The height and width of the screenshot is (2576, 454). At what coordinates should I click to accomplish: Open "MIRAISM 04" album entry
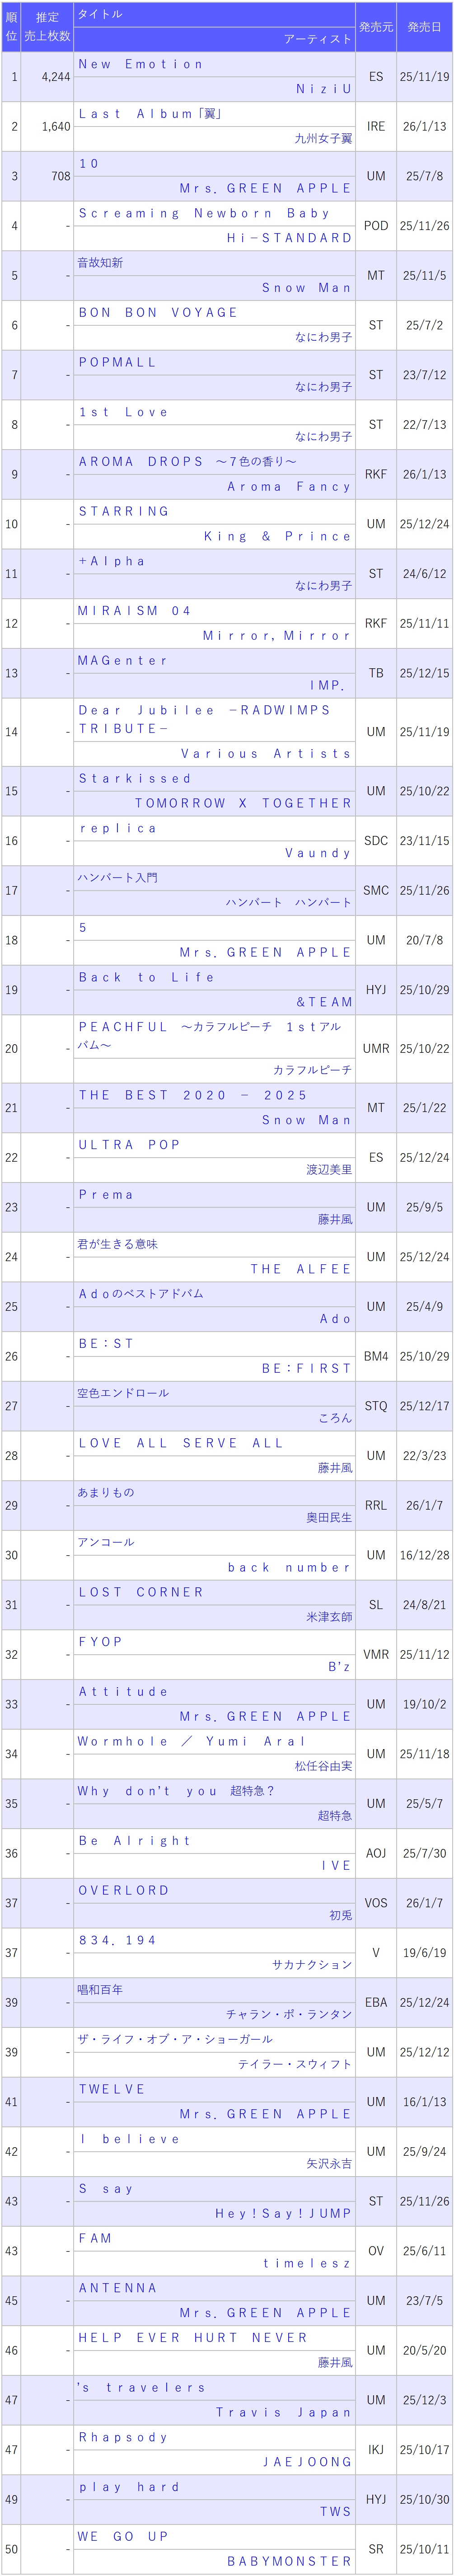[134, 610]
